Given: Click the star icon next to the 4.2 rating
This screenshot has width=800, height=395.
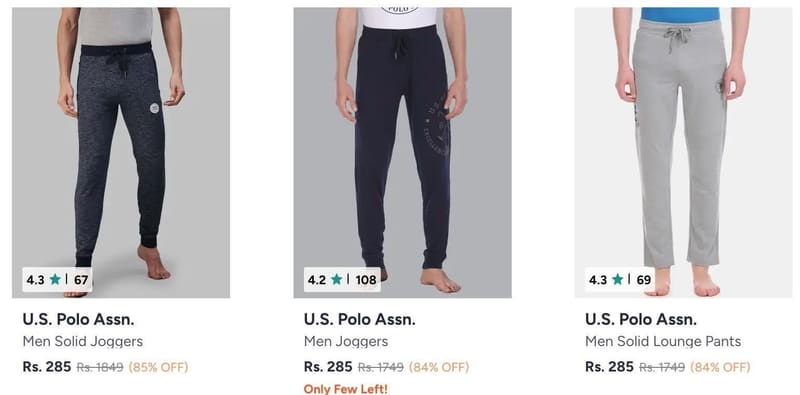Looking at the screenshot, I should point(336,279).
